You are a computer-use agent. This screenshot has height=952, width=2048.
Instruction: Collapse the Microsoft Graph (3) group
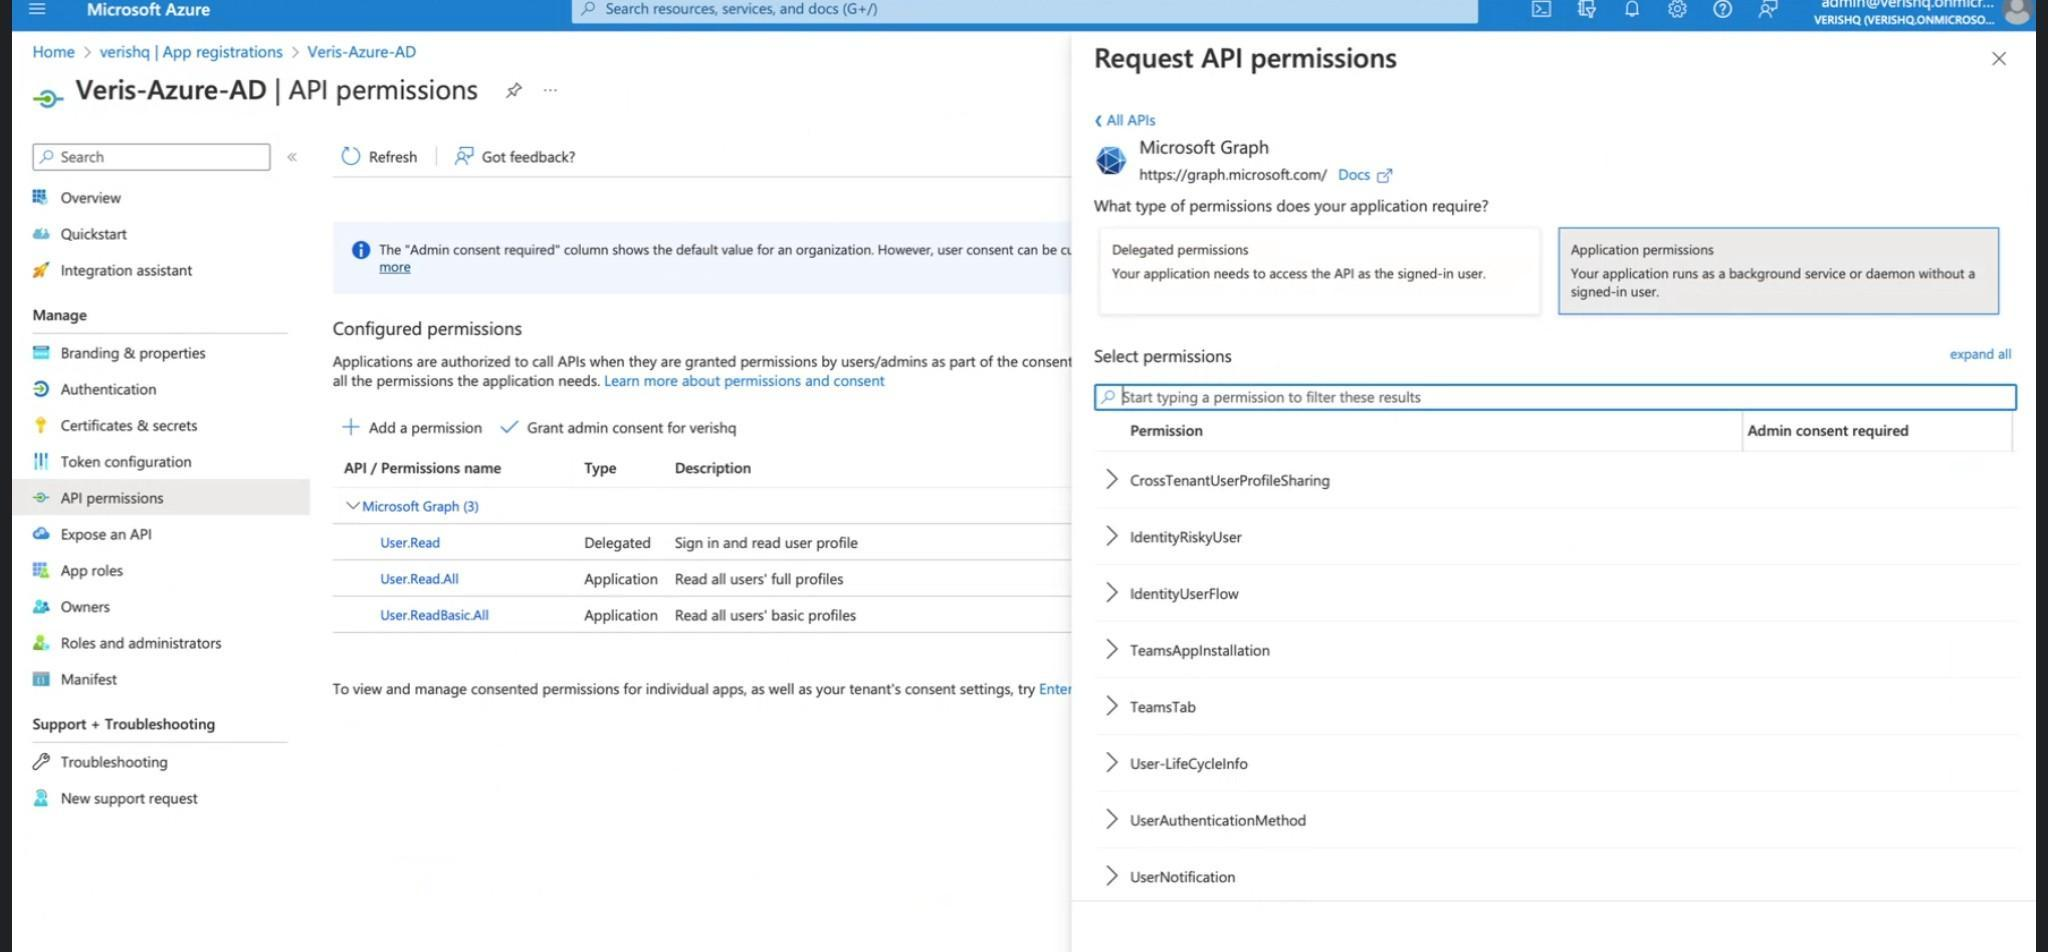(x=352, y=506)
